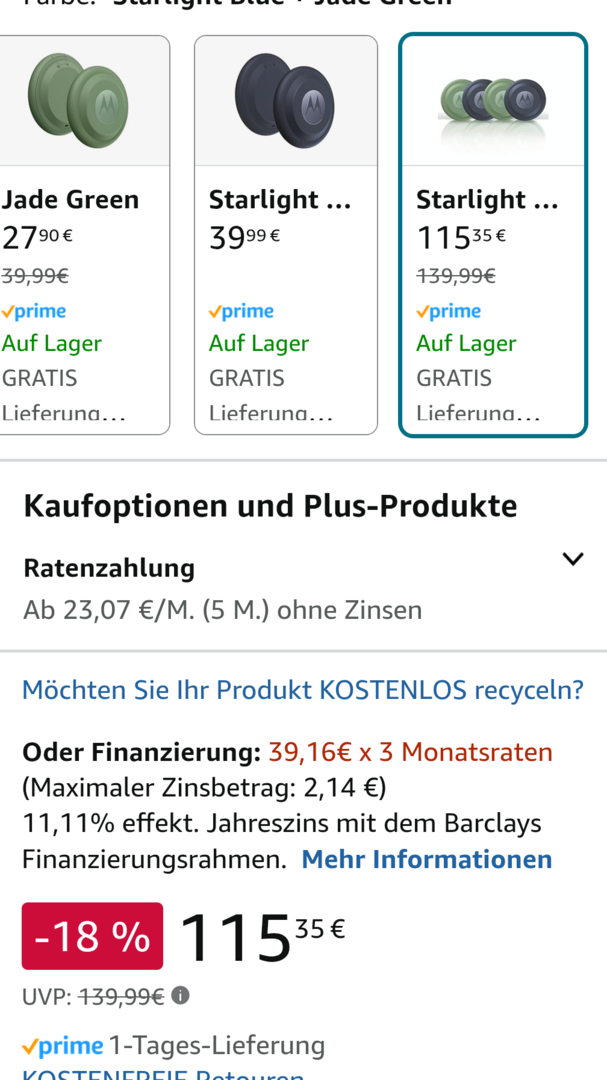Image resolution: width=607 pixels, height=1080 pixels.
Task: Click the Mehr Informationen link
Action: pyautogui.click(x=427, y=859)
